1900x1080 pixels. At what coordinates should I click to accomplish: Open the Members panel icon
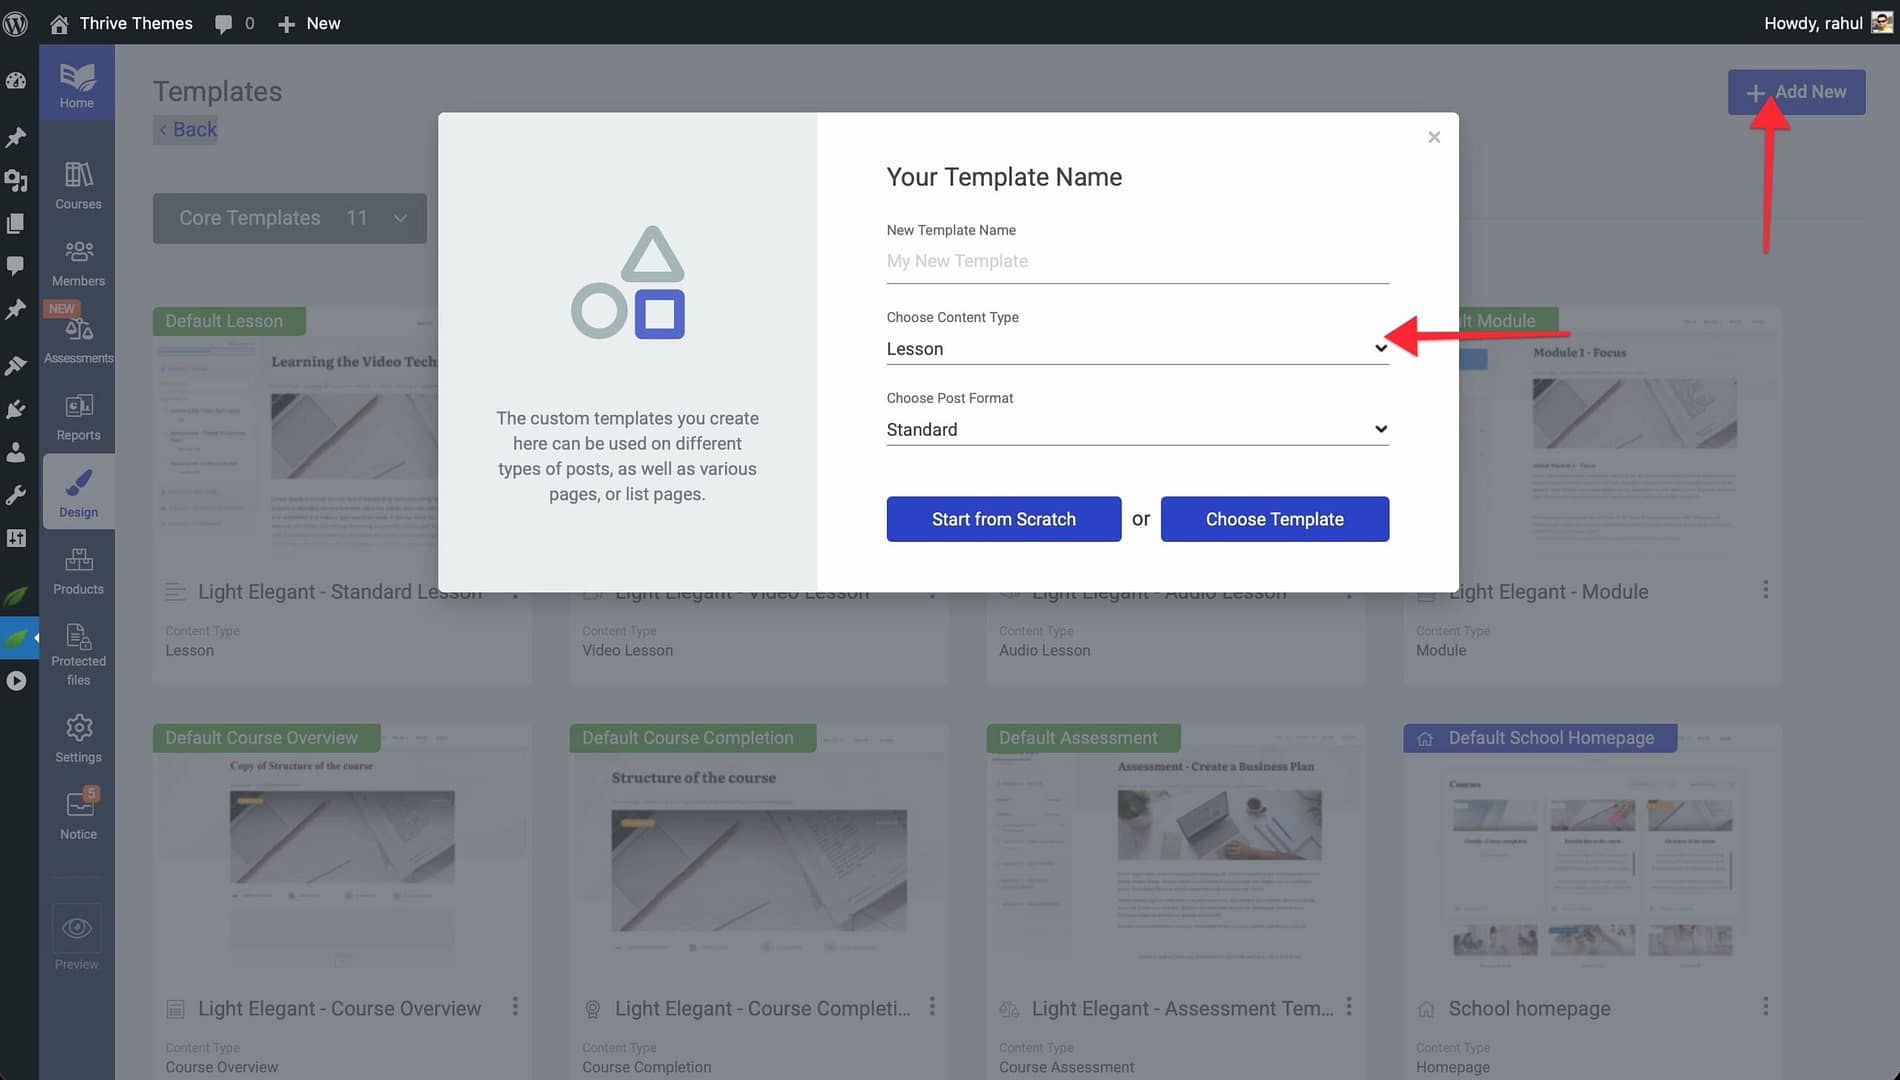tap(78, 263)
